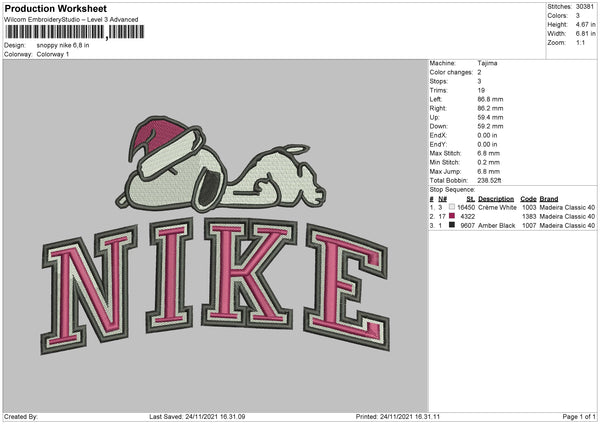600x424 pixels.
Task: Select the Wilcom EmbroideryStudio Level 3 Advanced text
Action: coord(71,20)
